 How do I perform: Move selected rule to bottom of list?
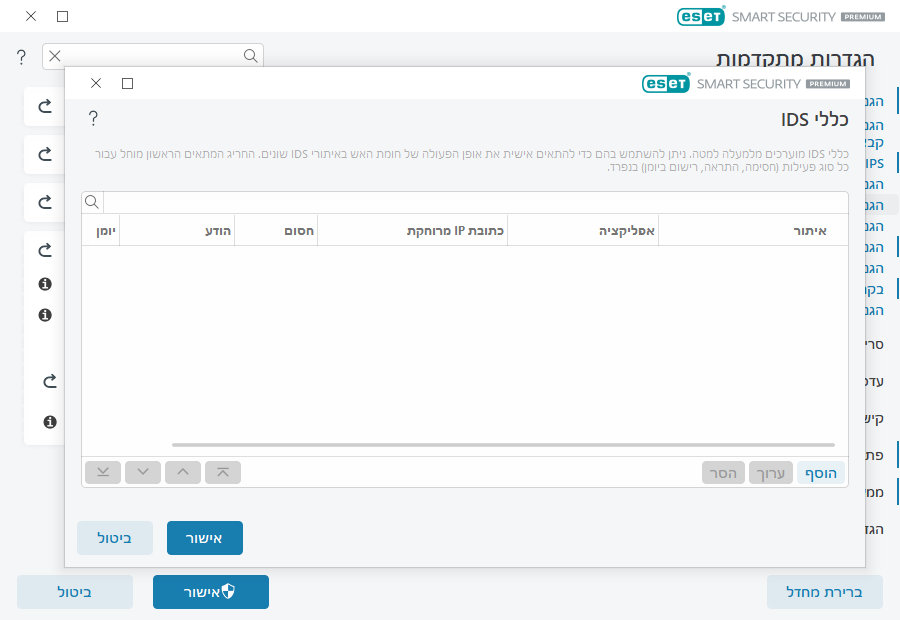click(x=103, y=472)
